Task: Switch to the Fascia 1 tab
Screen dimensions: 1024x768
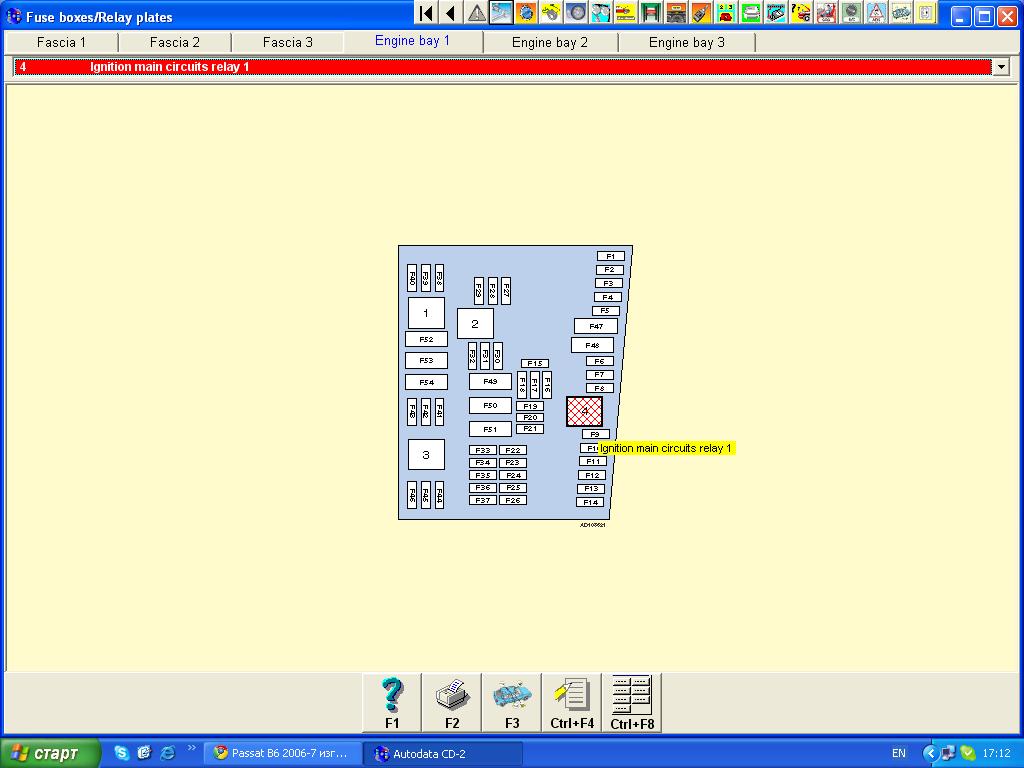Action: (x=61, y=42)
